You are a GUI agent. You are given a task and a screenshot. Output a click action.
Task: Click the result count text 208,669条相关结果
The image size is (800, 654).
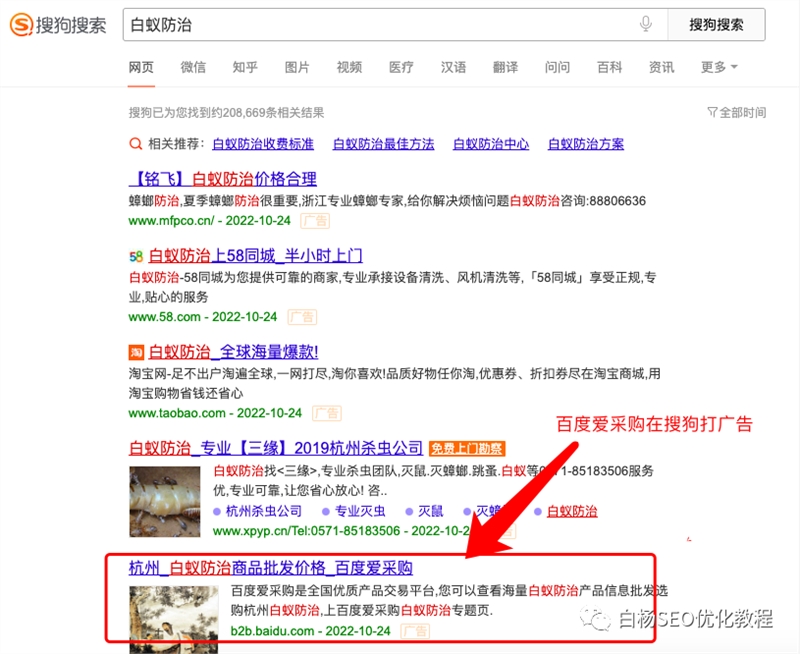(x=273, y=112)
